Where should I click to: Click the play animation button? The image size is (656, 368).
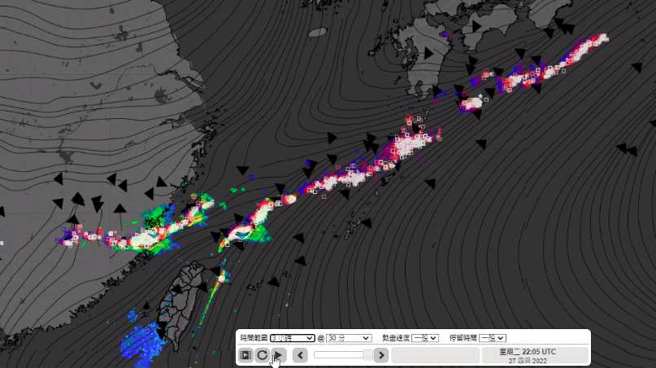(279, 355)
